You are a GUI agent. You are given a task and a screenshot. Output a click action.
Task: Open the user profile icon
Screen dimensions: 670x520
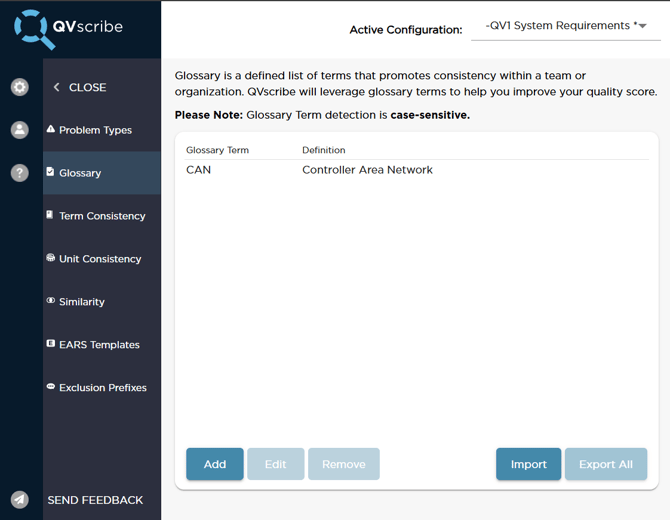20,130
